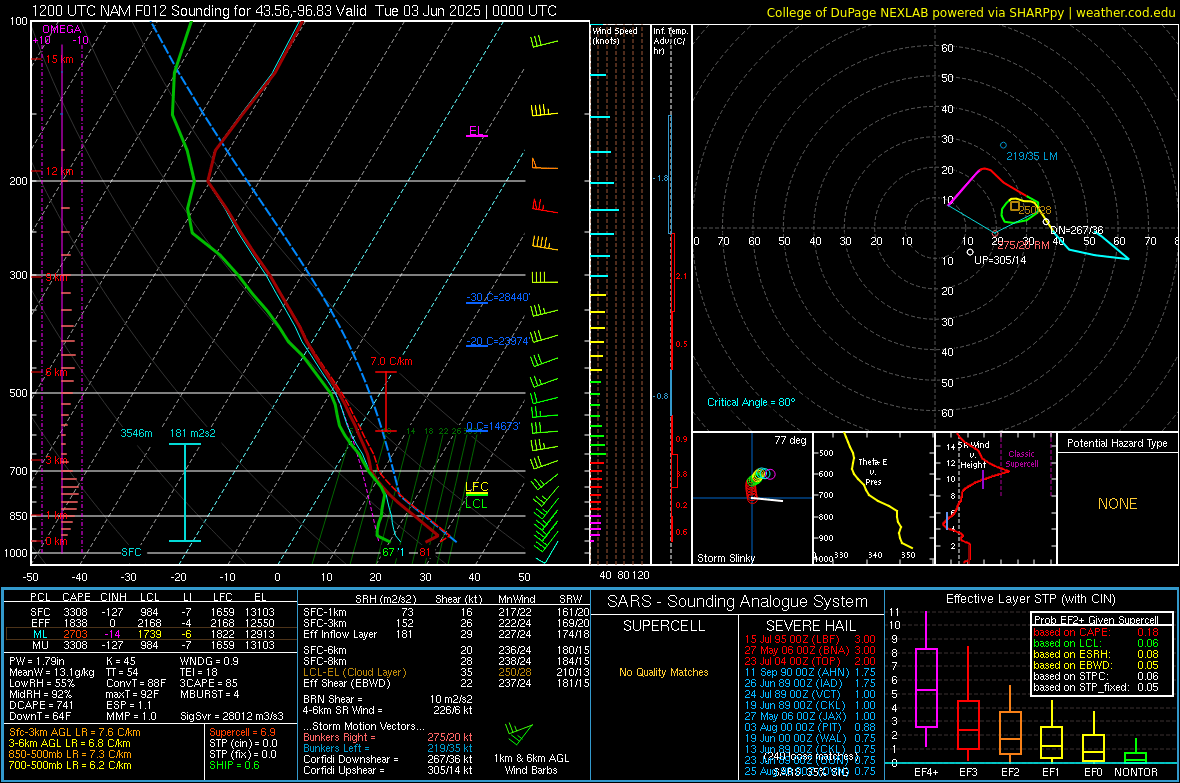Click the red Supercell = 6.9 value
The image size is (1180, 783).
[x=242, y=732]
